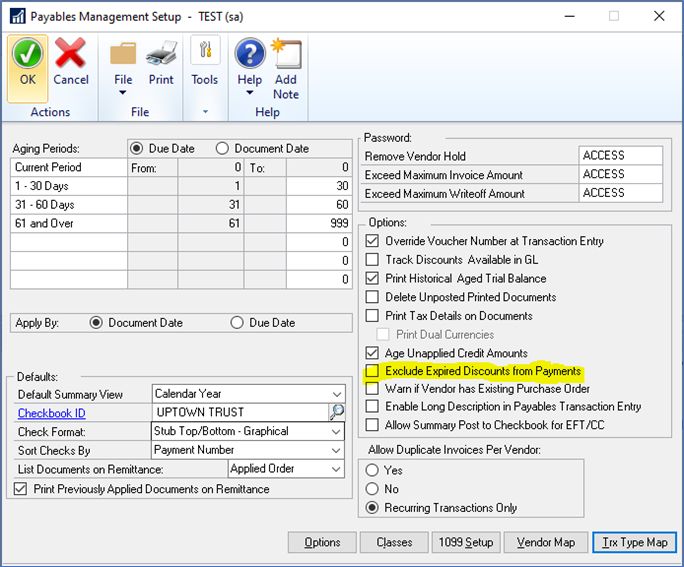
Task: Click Exceed Maximum Invoice Amount password field
Action: point(621,174)
